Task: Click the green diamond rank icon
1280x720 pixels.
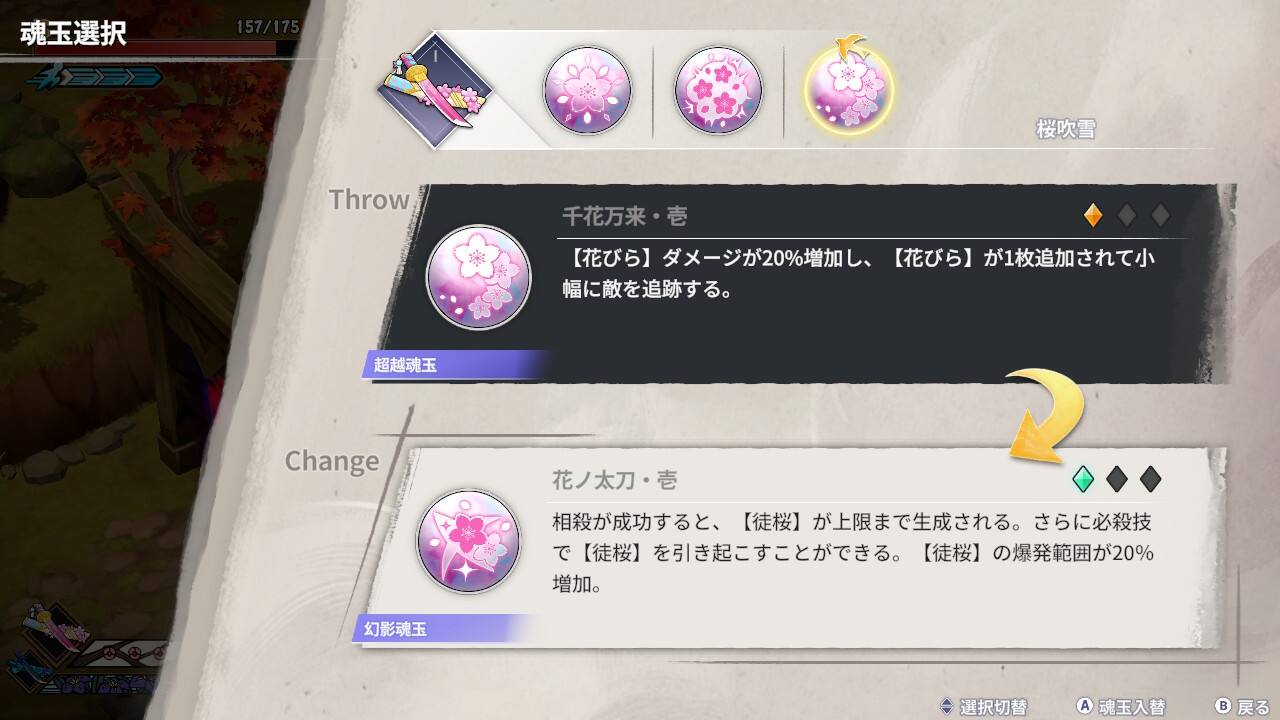Action: tap(1082, 479)
